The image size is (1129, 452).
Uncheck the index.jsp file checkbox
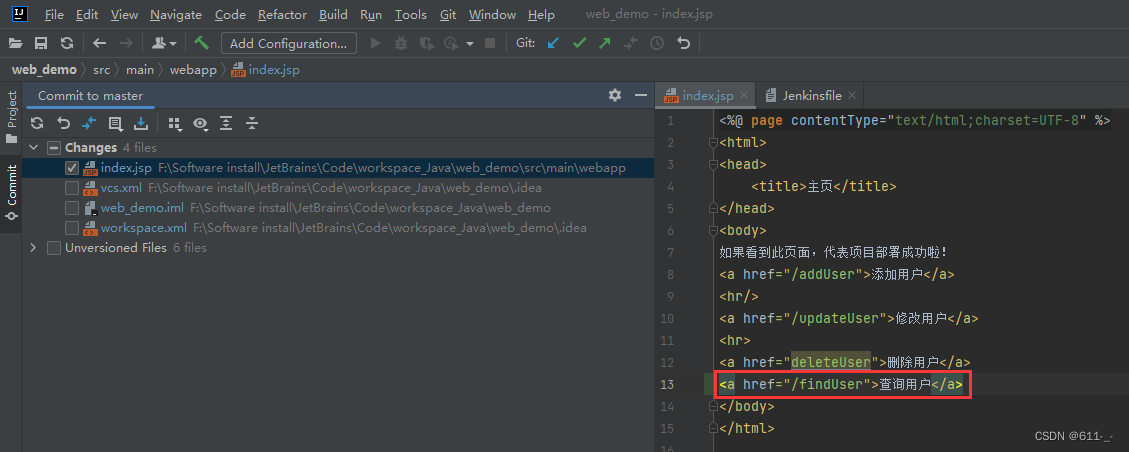[x=71, y=168]
